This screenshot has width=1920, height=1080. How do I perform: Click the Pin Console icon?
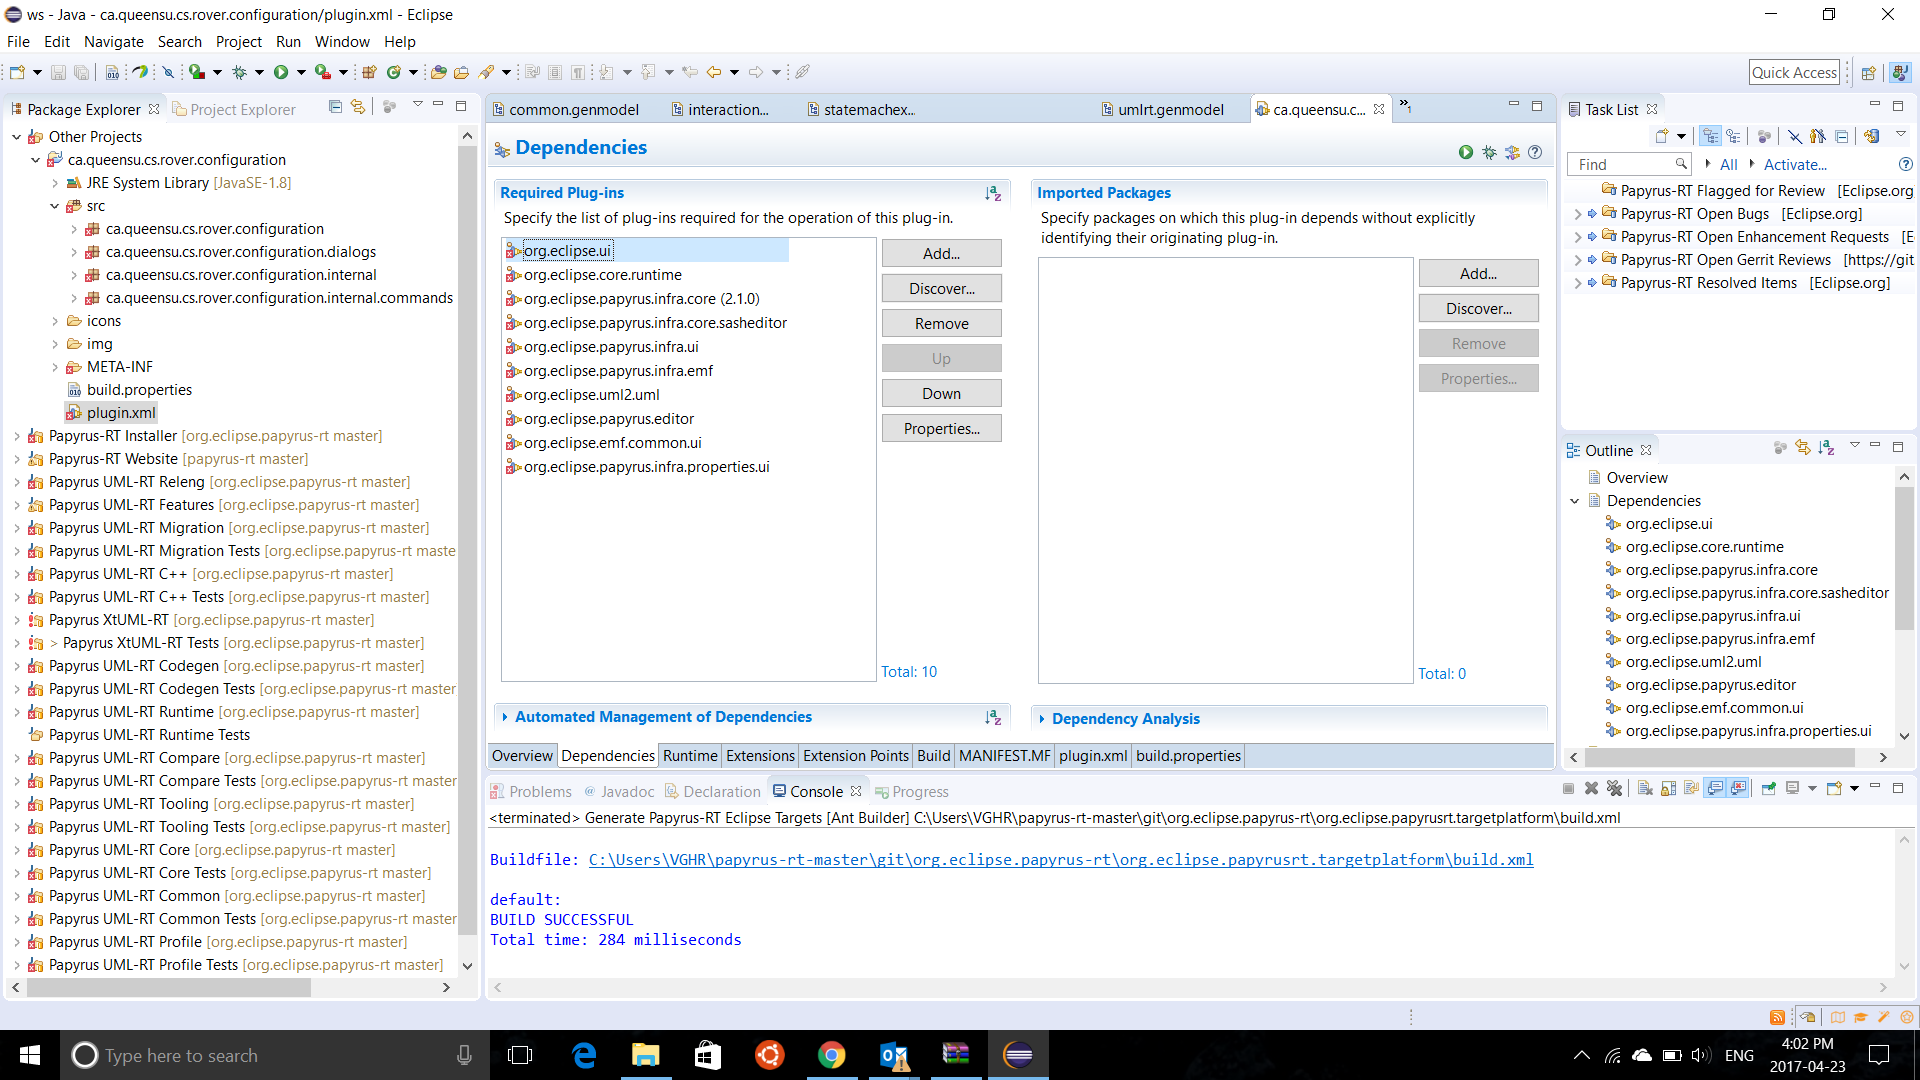[x=1768, y=789]
